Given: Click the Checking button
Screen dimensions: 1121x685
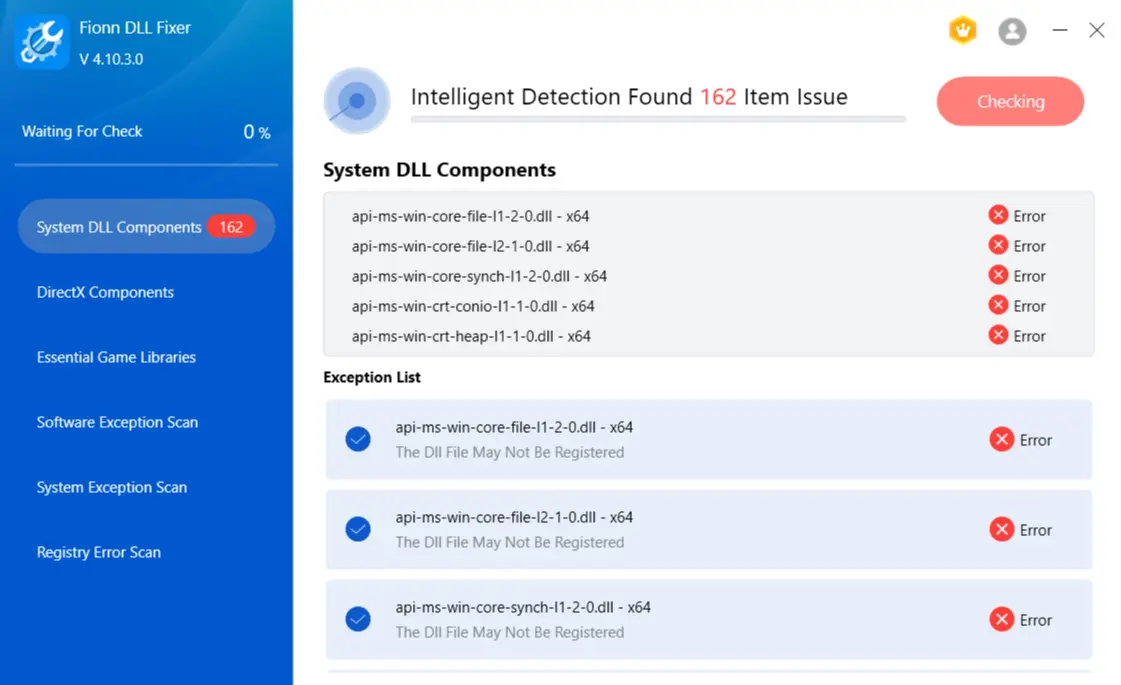Looking at the screenshot, I should pos(1009,102).
